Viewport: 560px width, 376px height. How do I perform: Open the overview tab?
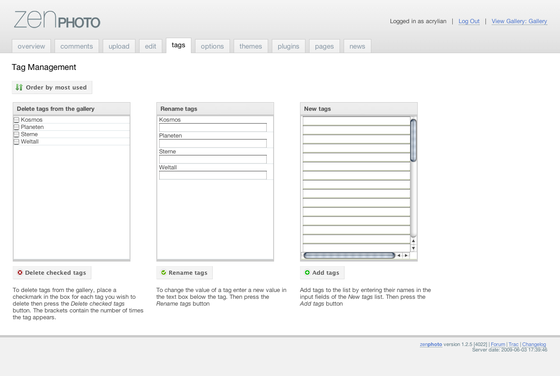(x=31, y=46)
